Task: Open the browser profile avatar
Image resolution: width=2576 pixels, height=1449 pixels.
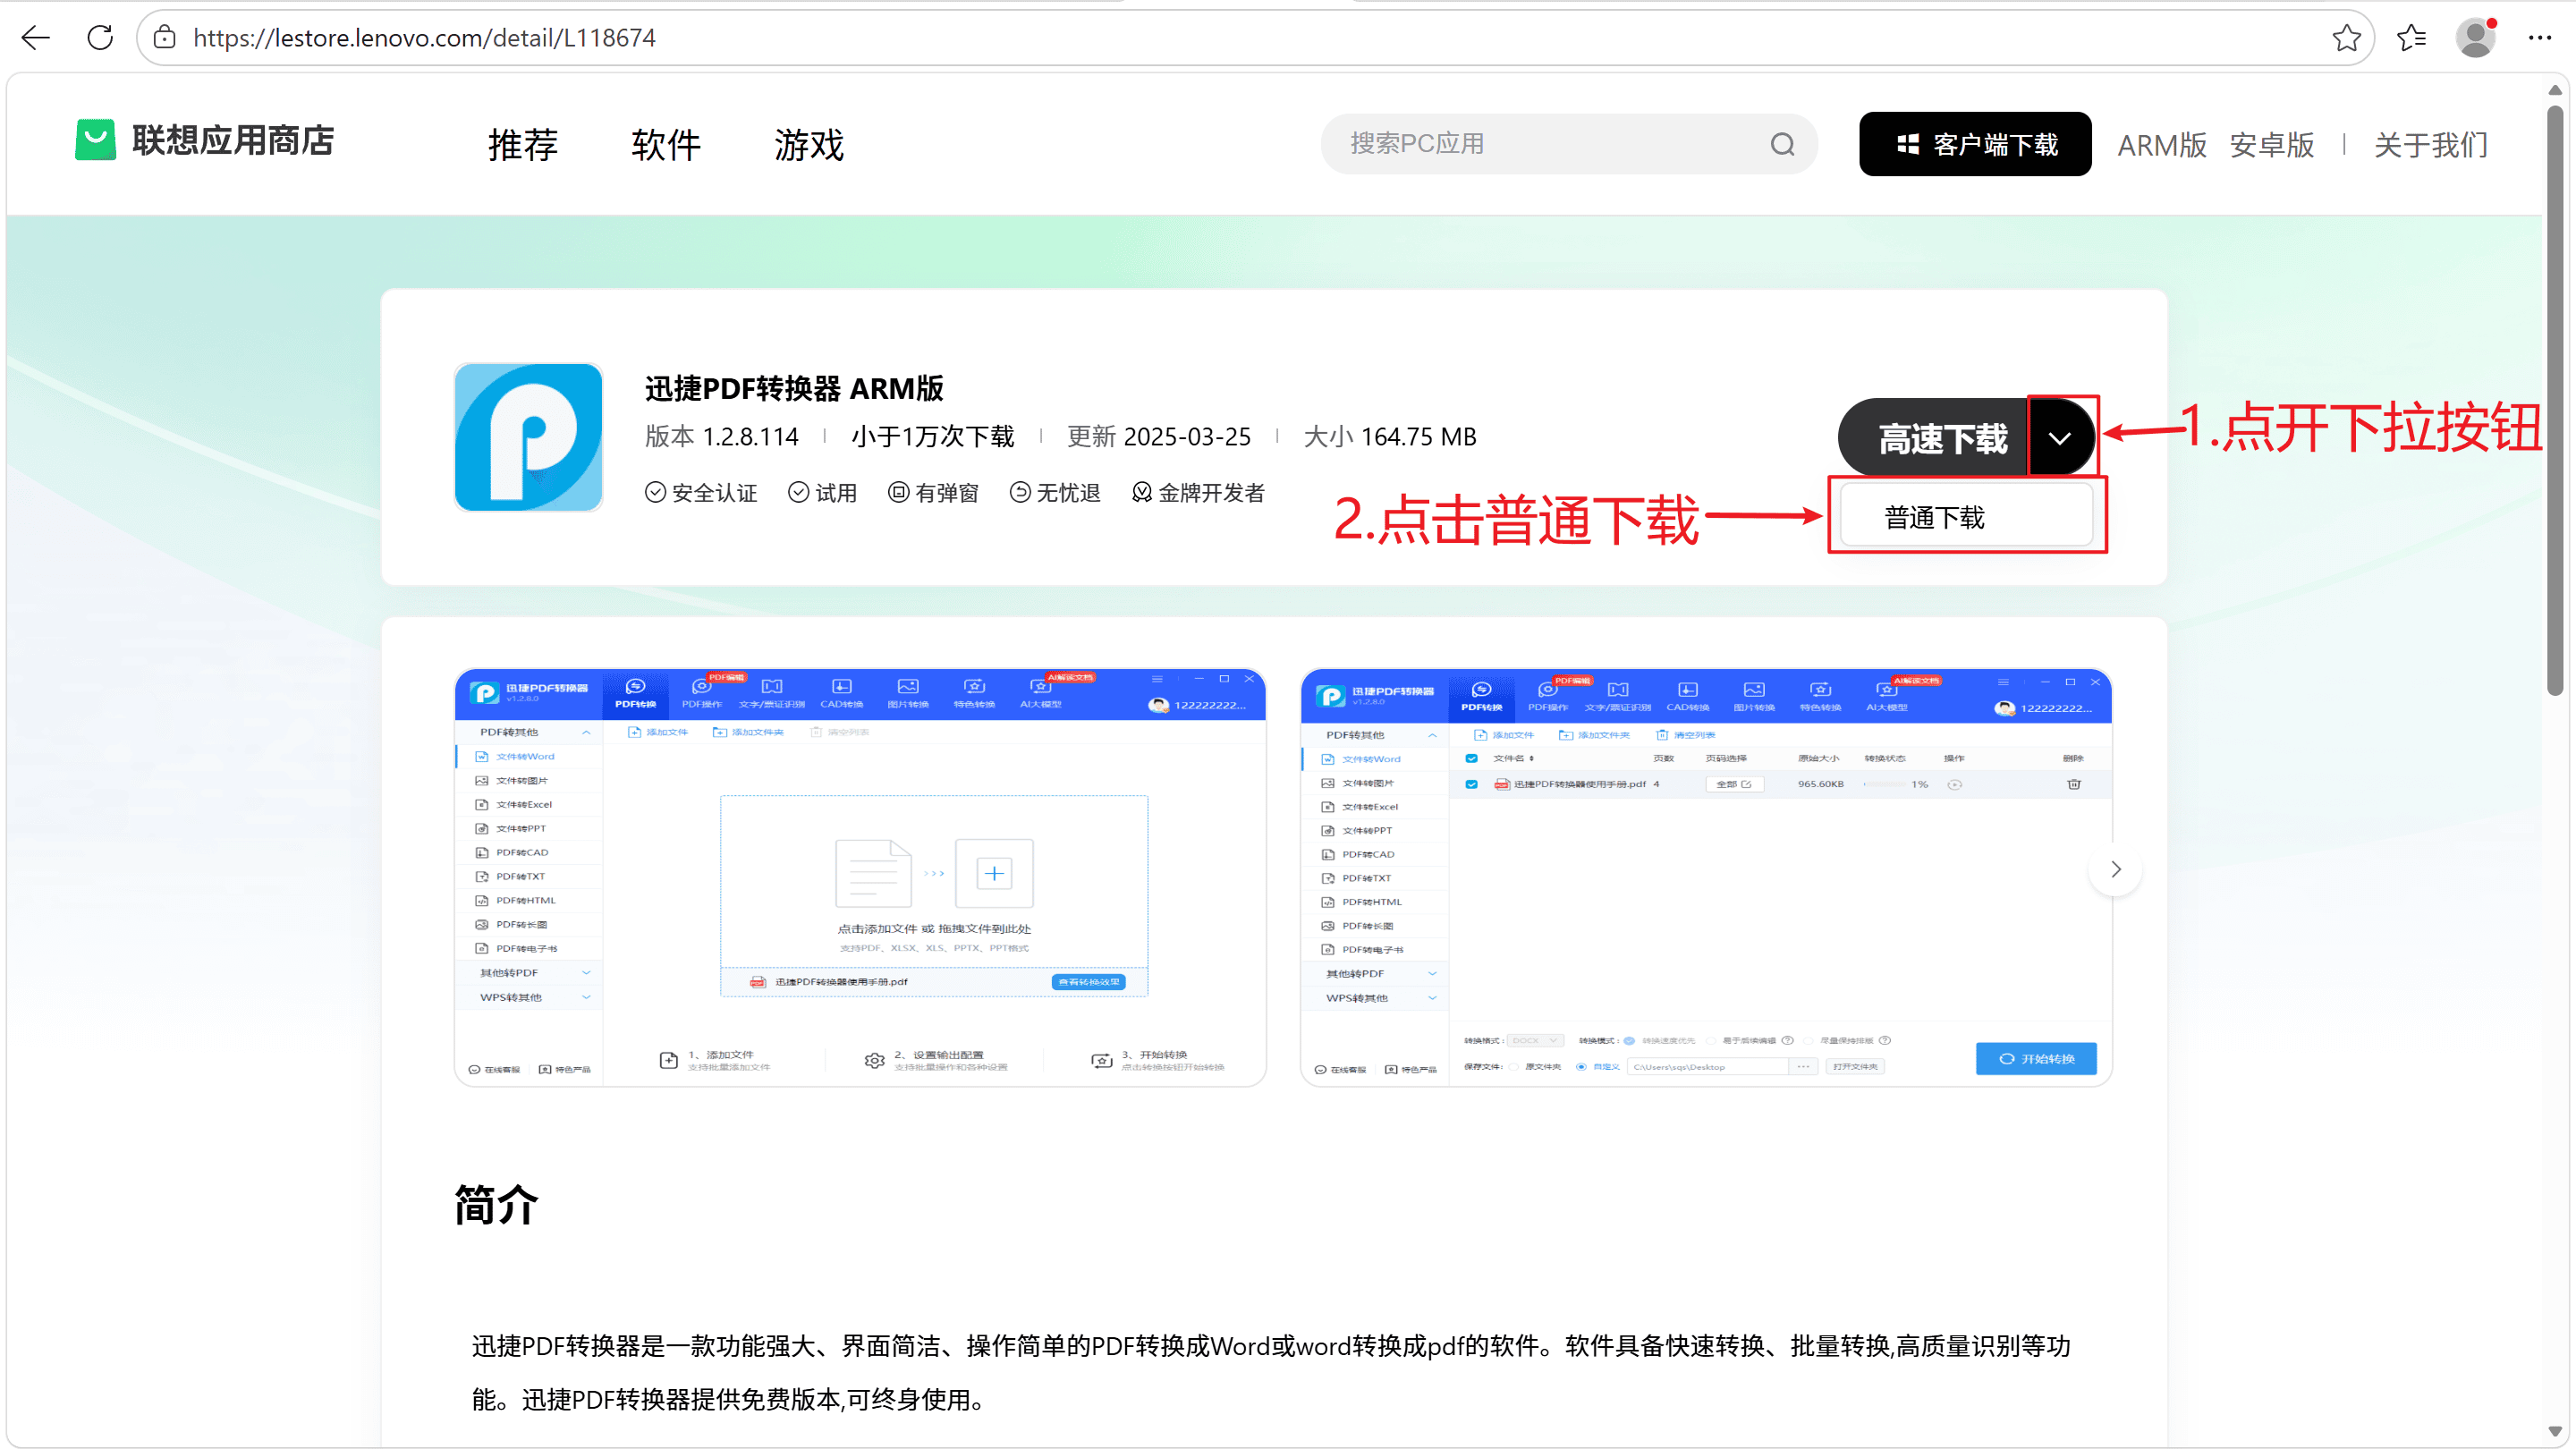Action: coord(2476,38)
